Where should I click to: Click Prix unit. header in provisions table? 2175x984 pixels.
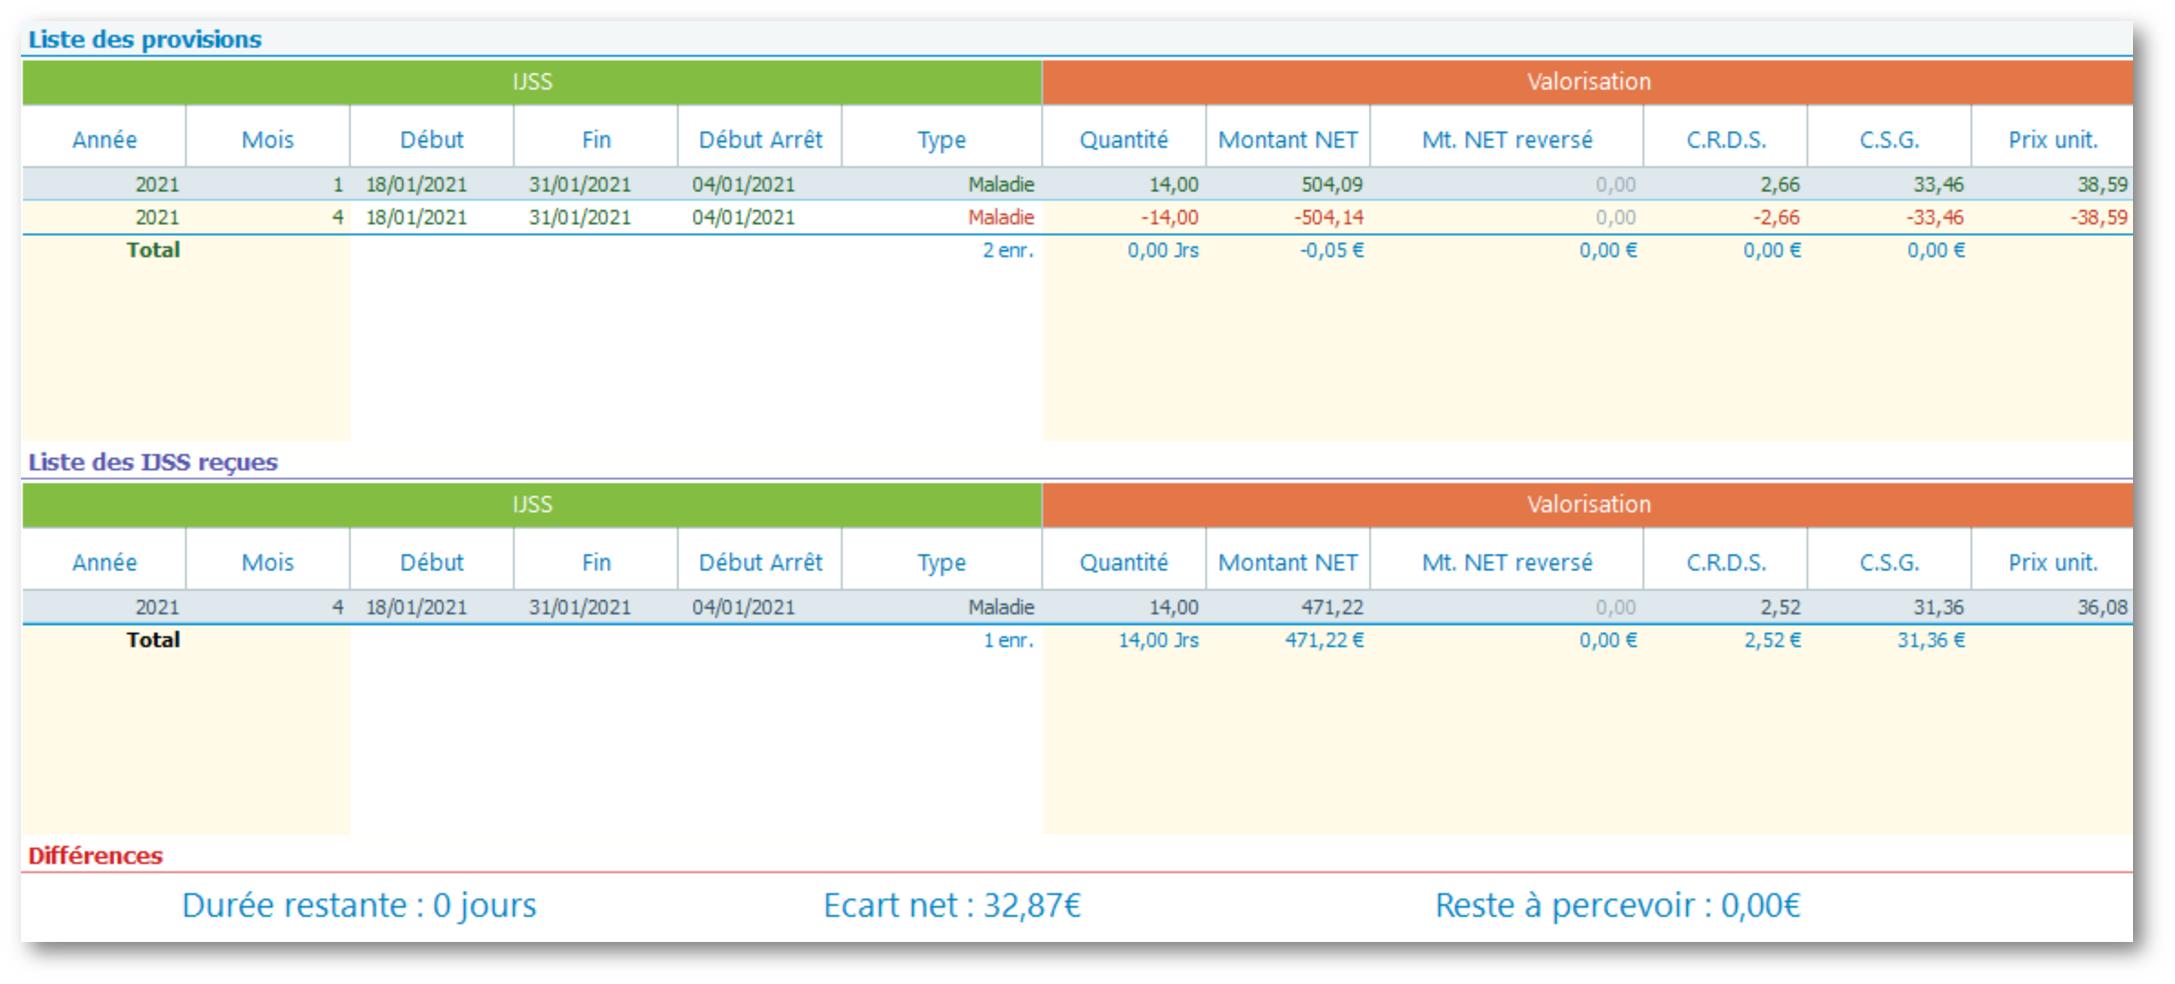pyautogui.click(x=2053, y=140)
